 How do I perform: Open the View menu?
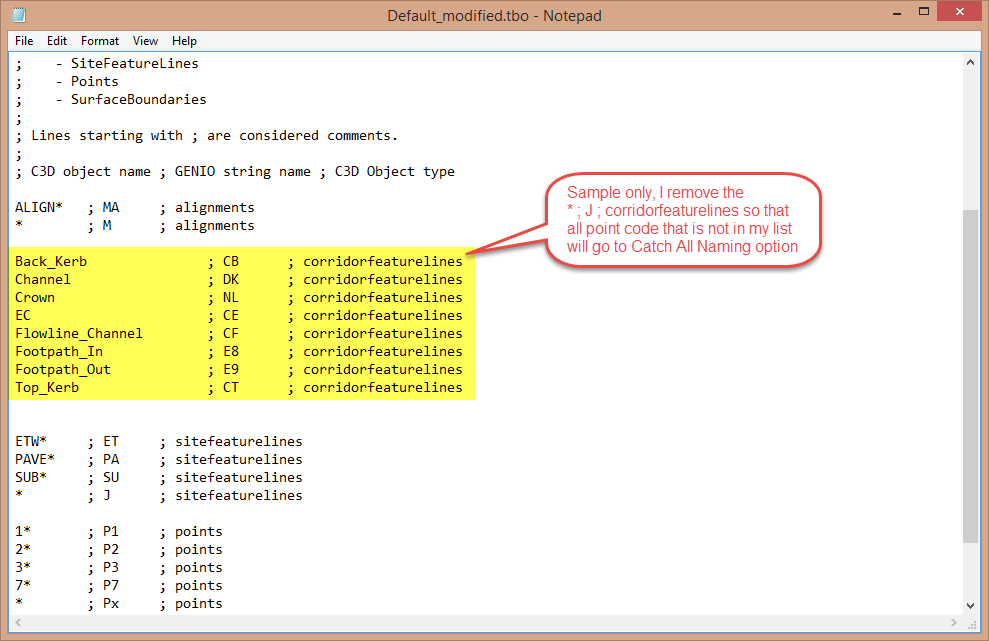pos(145,41)
